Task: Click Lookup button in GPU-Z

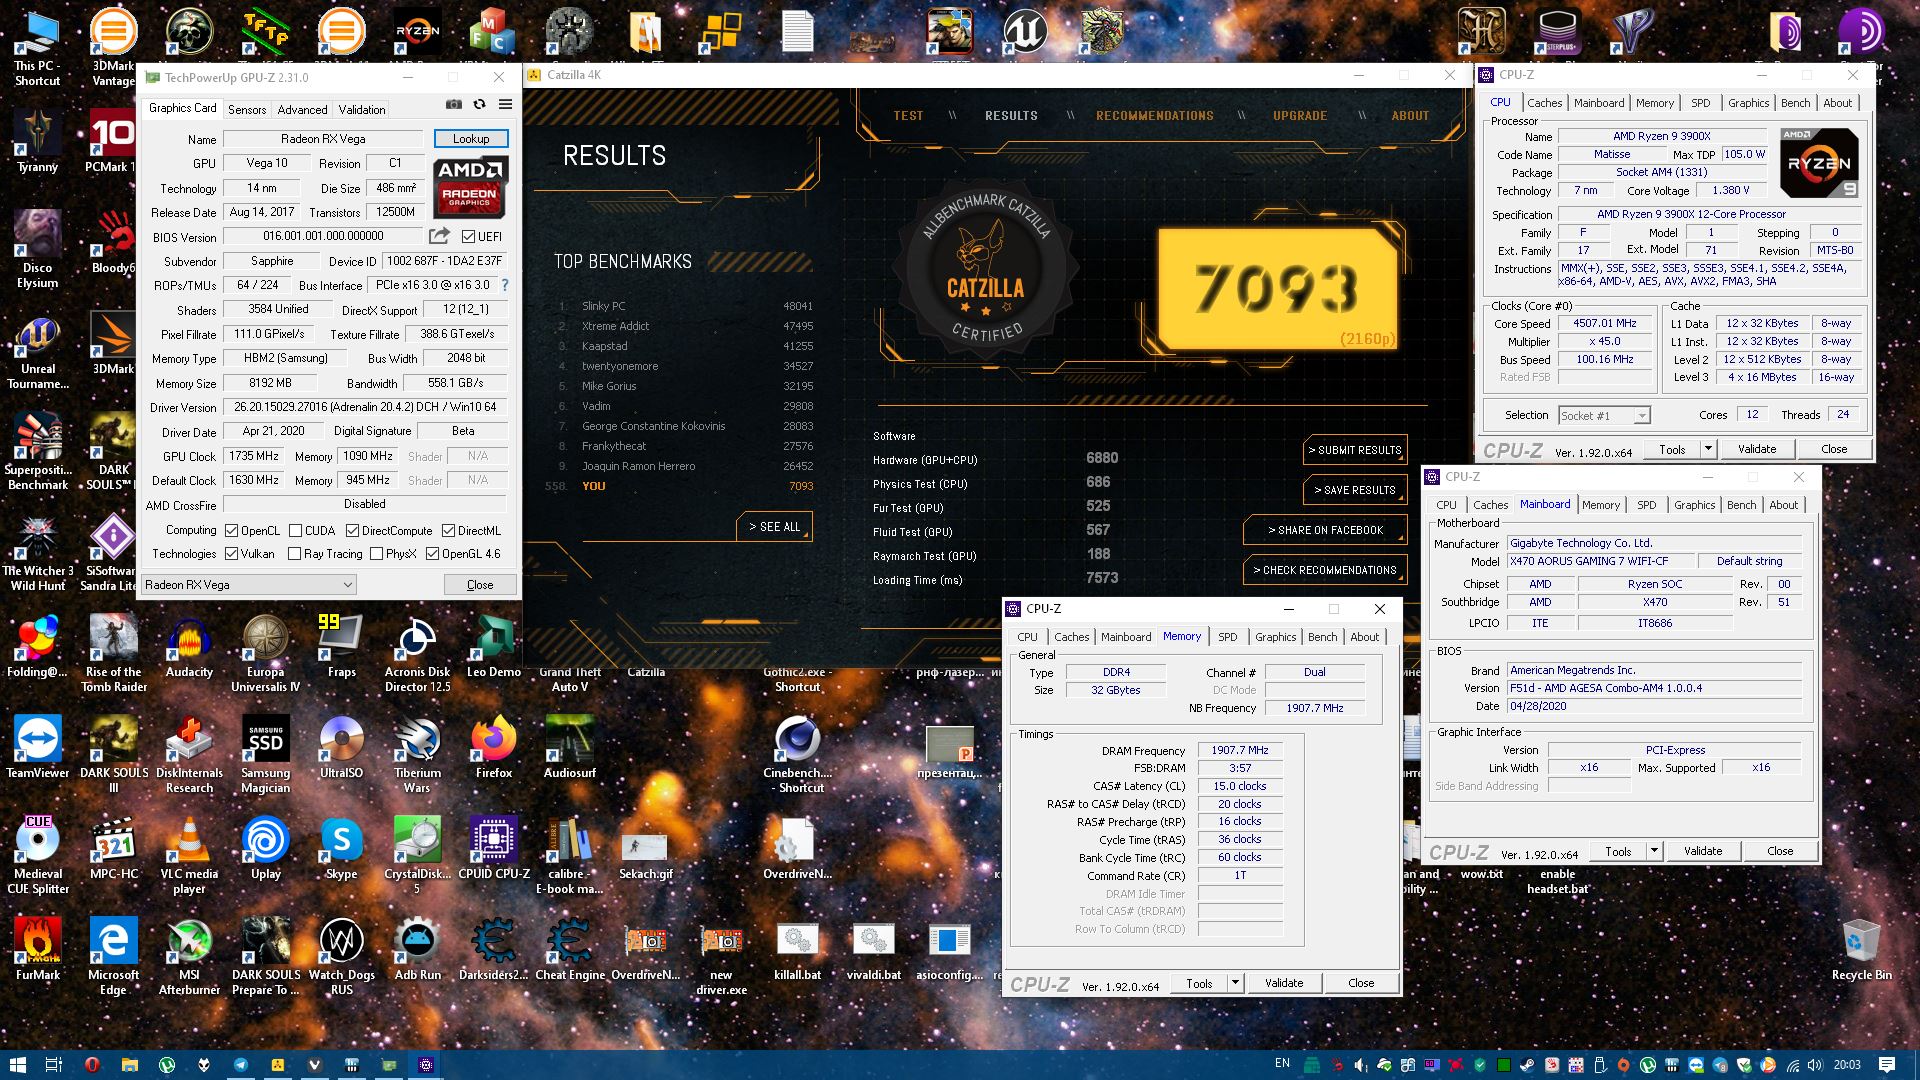Action: 471,139
